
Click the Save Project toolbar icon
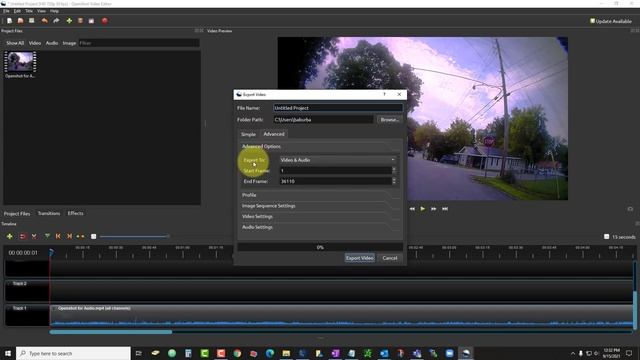click(31, 21)
